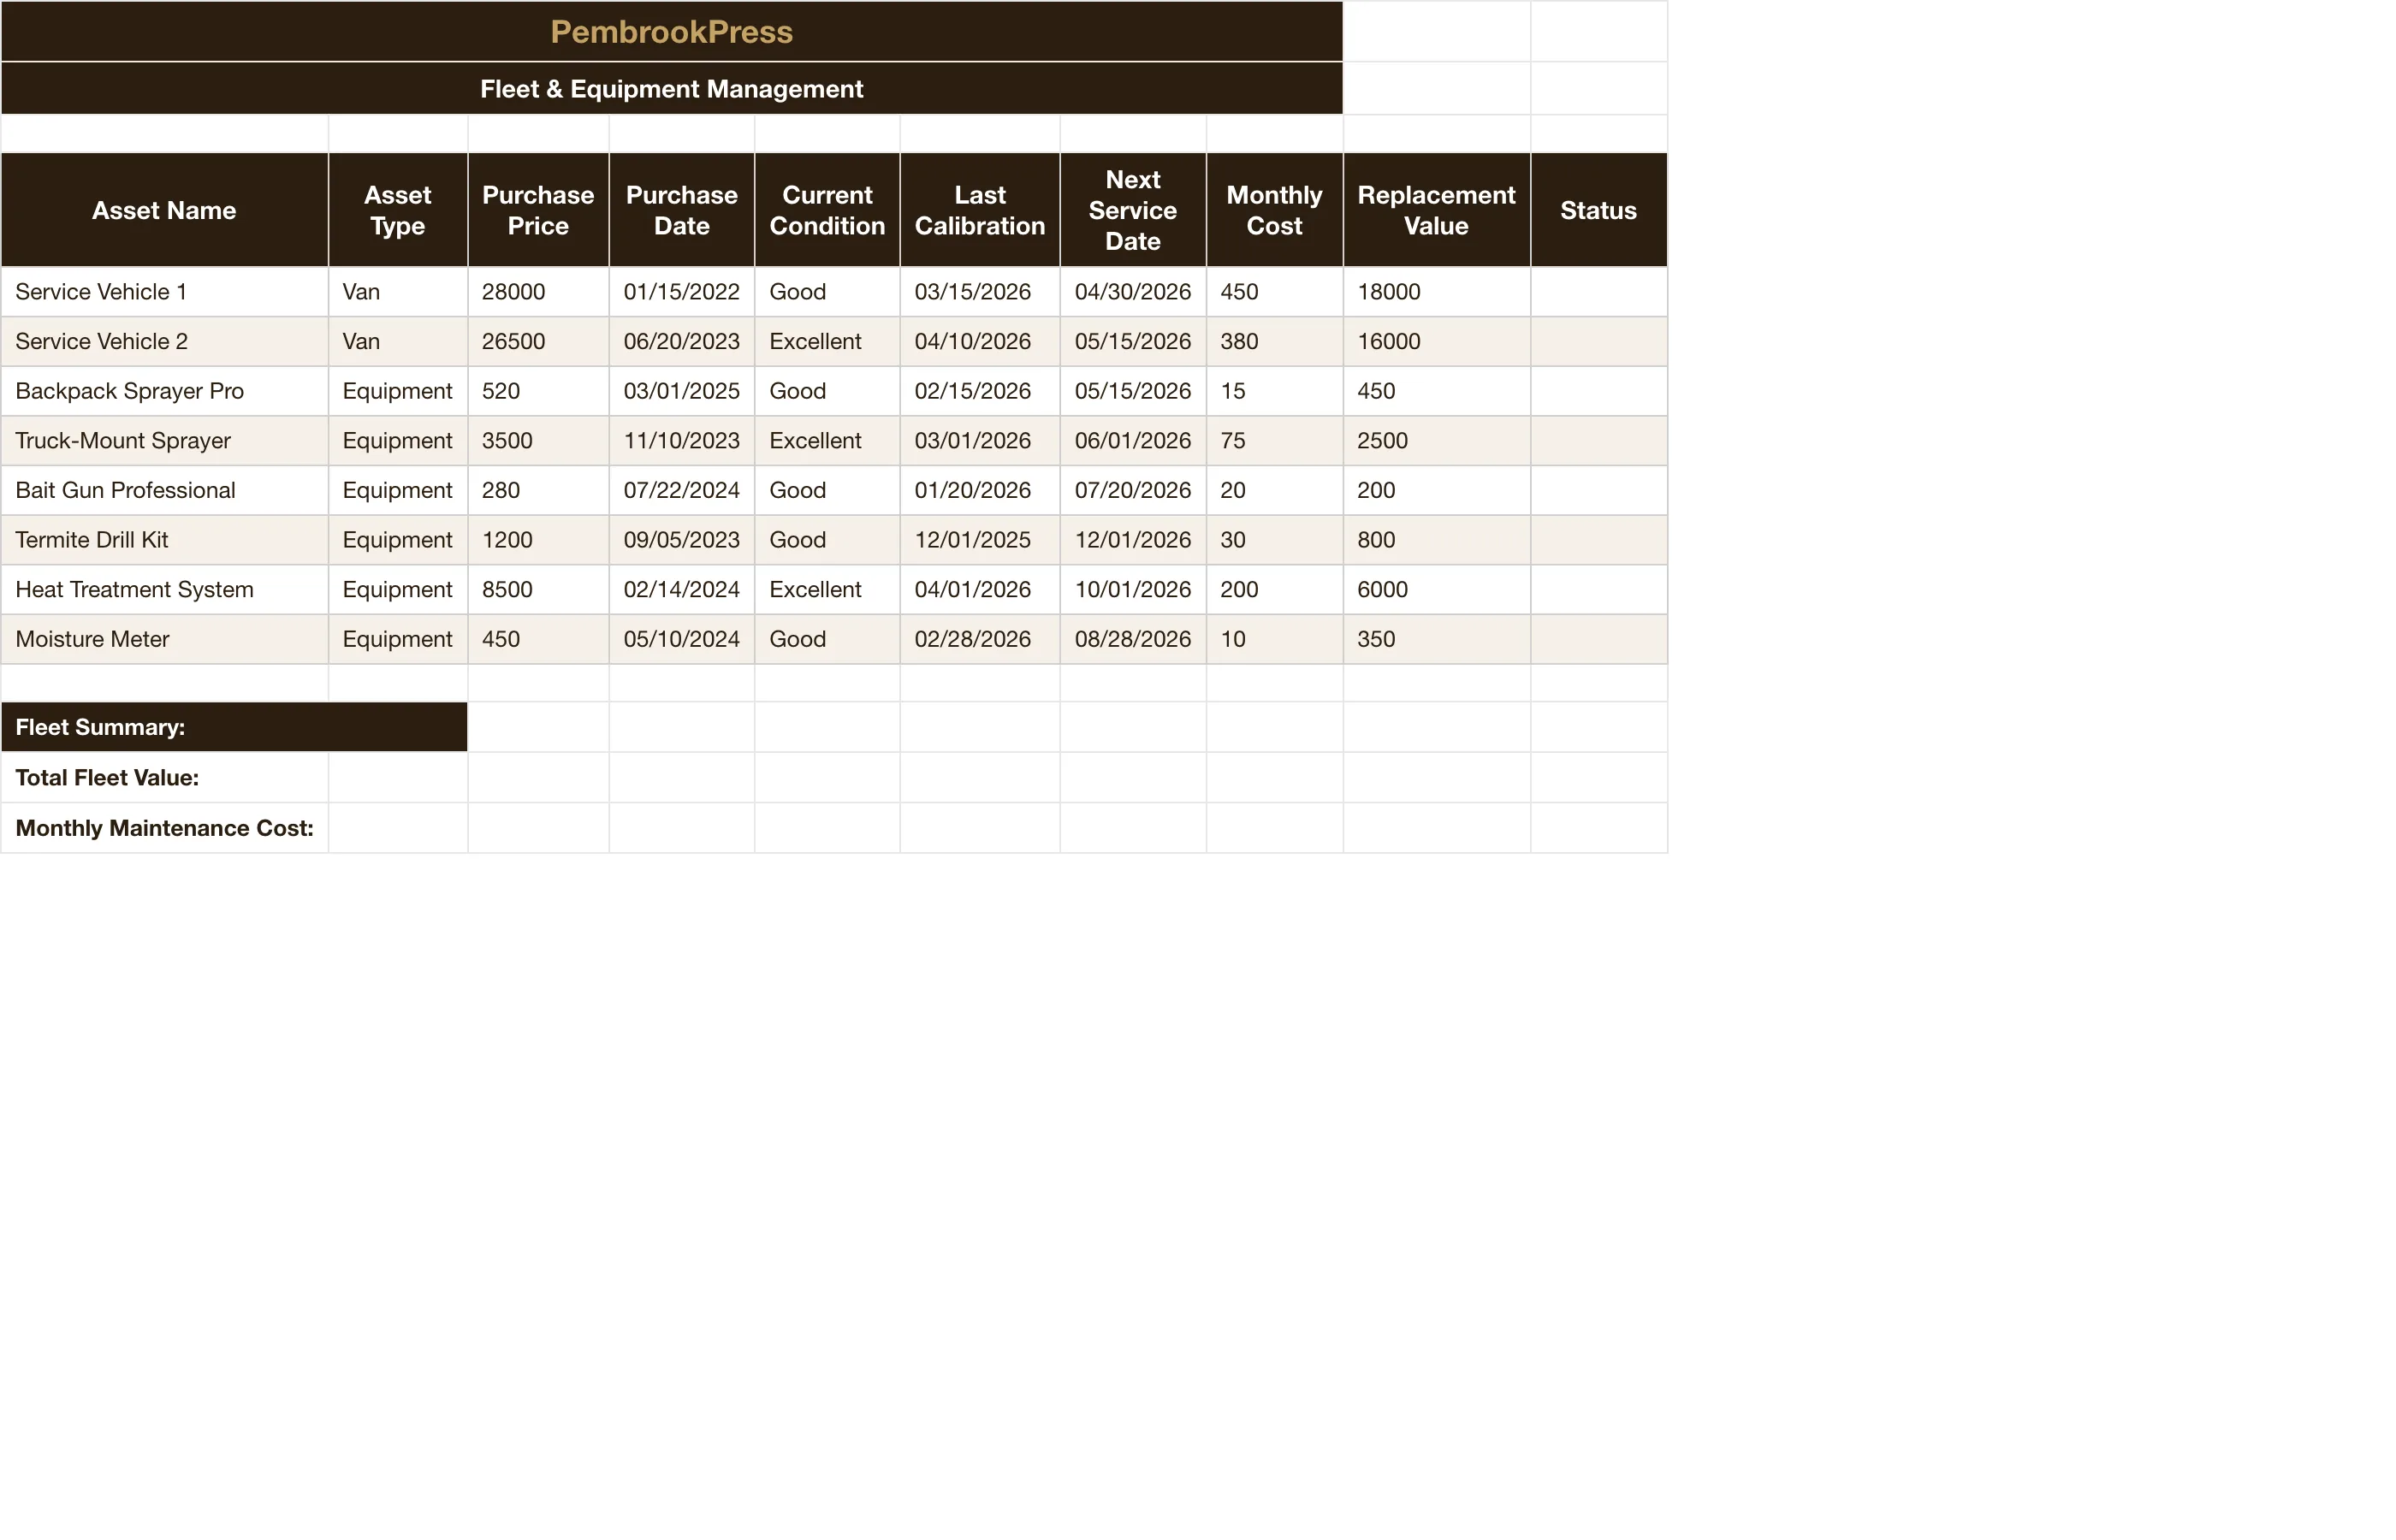
Task: Click Van type cell for Service Vehicle 2
Action: point(398,342)
